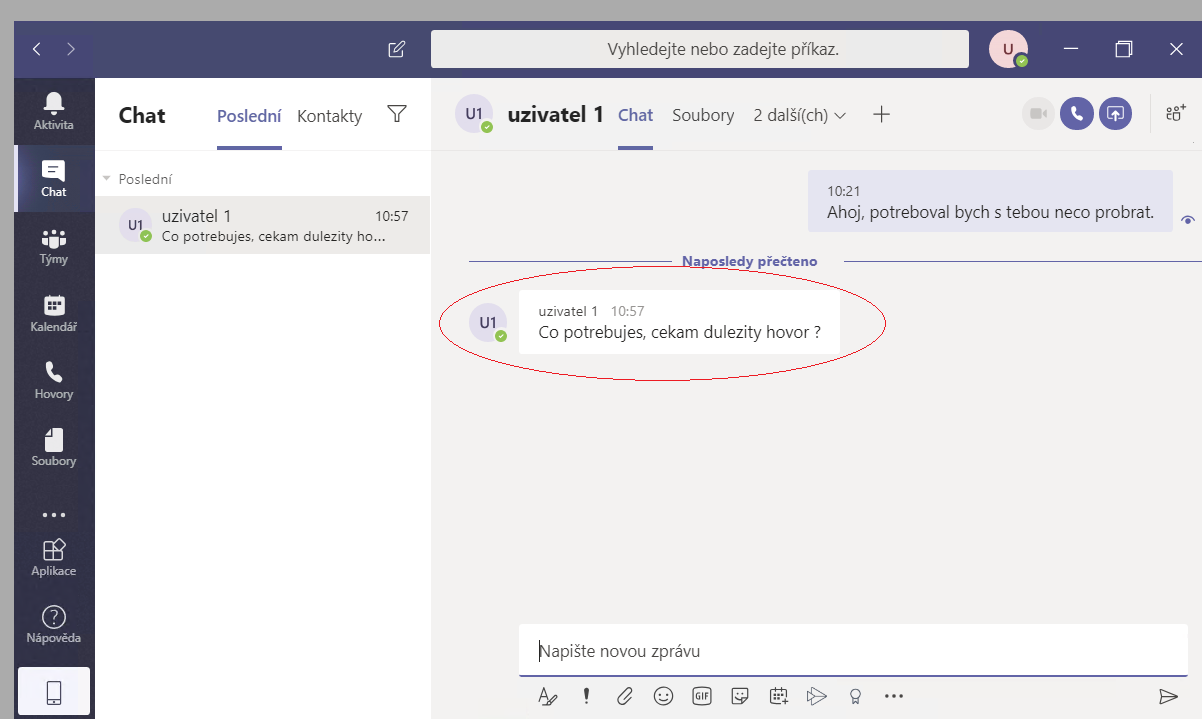Viewport: 1202px width, 719px height.
Task: Open Nápověda help menu
Action: [x=54, y=624]
